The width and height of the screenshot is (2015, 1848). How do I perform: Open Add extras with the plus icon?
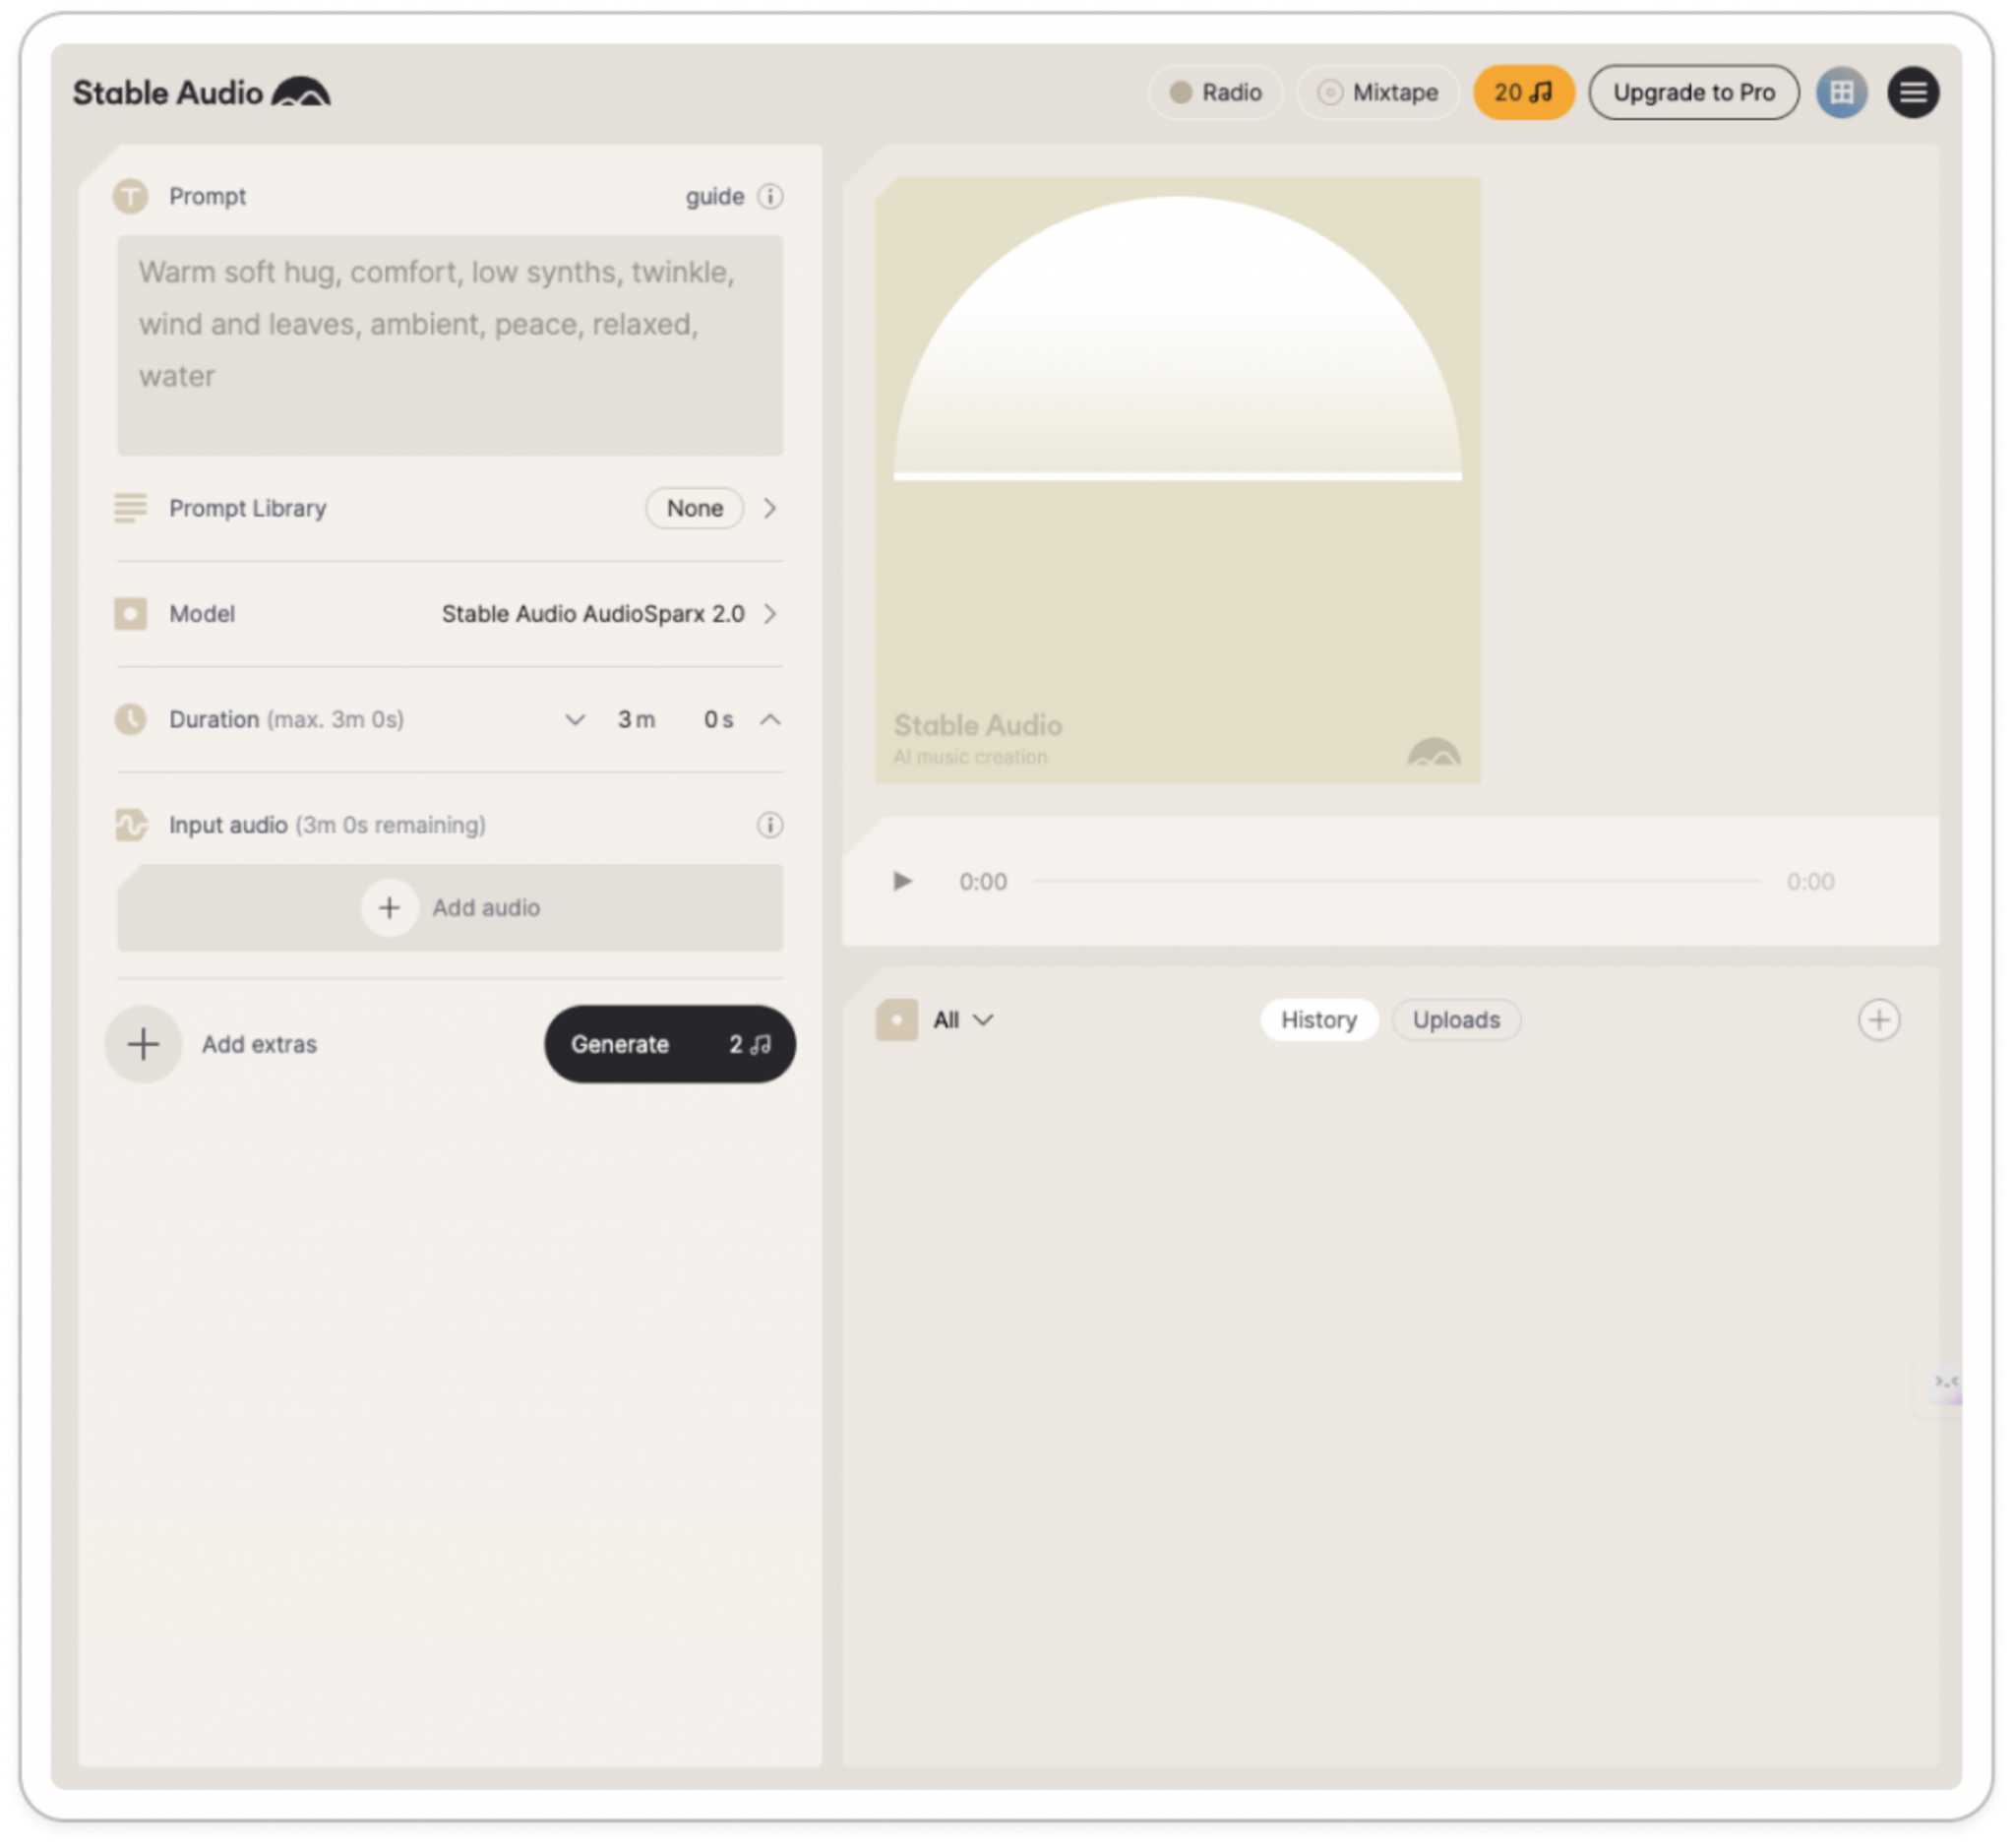click(143, 1044)
